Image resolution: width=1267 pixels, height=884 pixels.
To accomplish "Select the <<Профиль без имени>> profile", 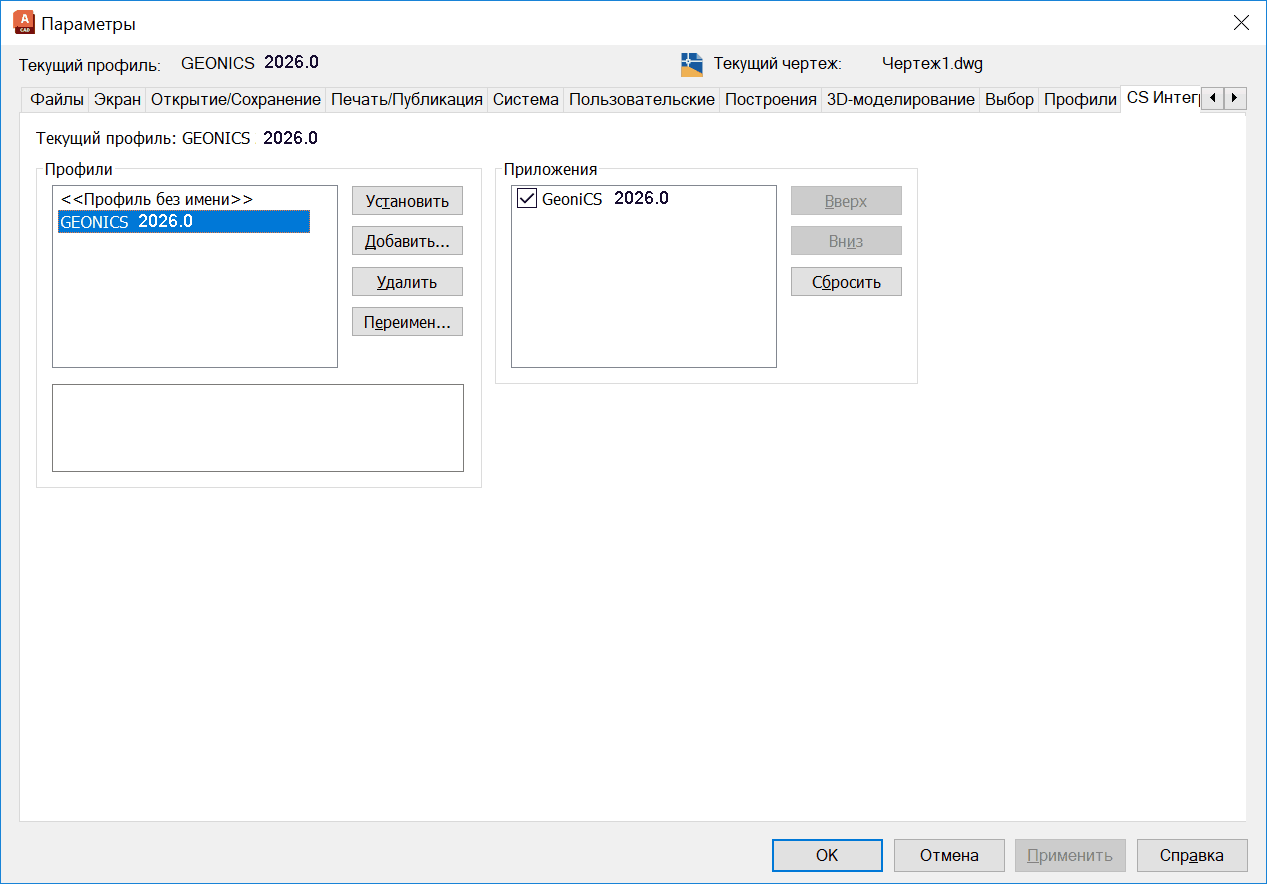I will (157, 199).
